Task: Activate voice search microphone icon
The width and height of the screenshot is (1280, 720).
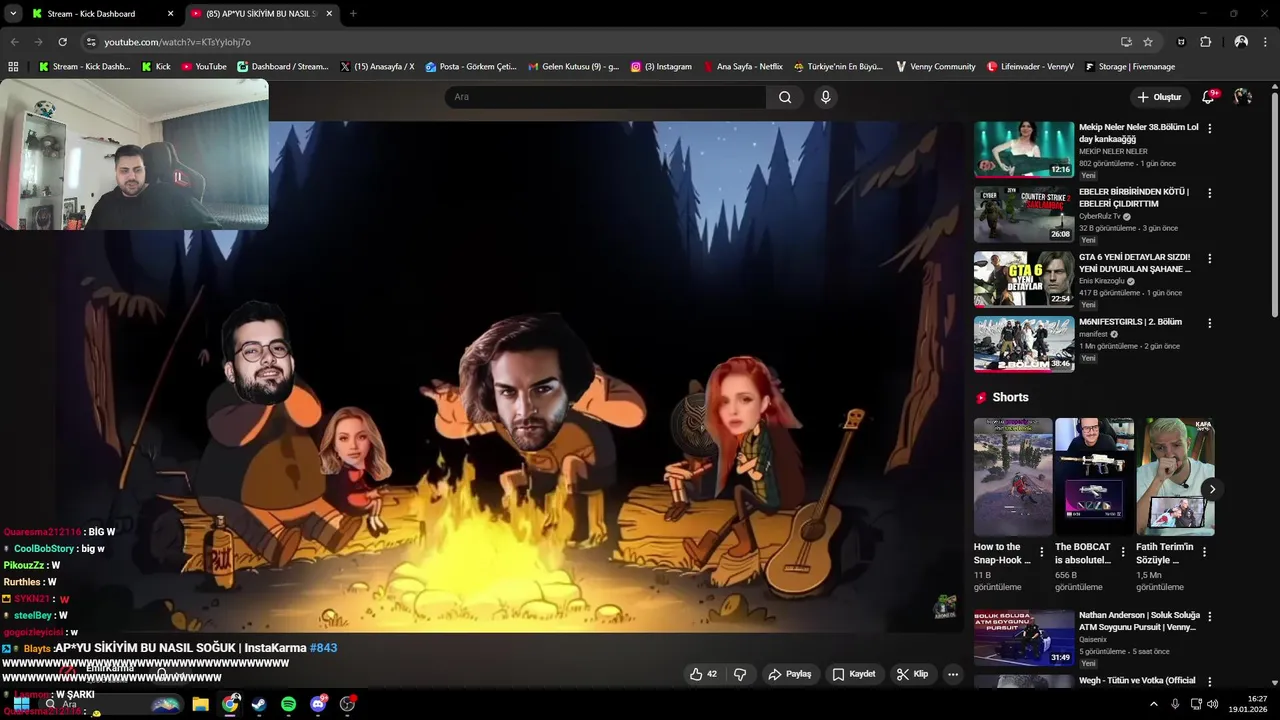Action: (x=825, y=97)
